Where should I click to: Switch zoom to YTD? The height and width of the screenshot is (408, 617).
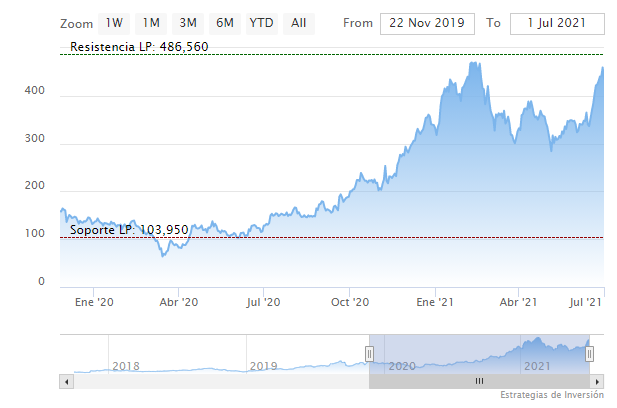[x=261, y=23]
